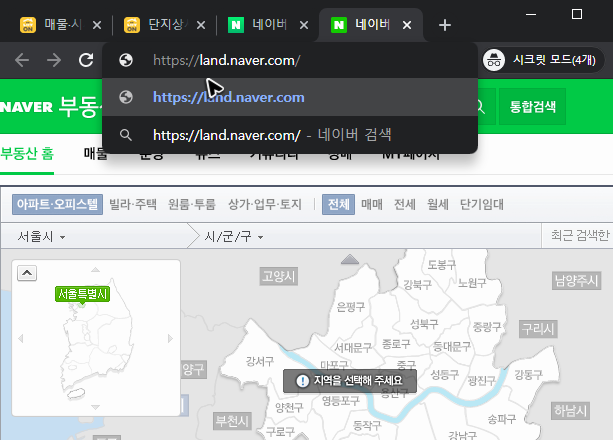Select 부천시 on the map

click(x=232, y=421)
